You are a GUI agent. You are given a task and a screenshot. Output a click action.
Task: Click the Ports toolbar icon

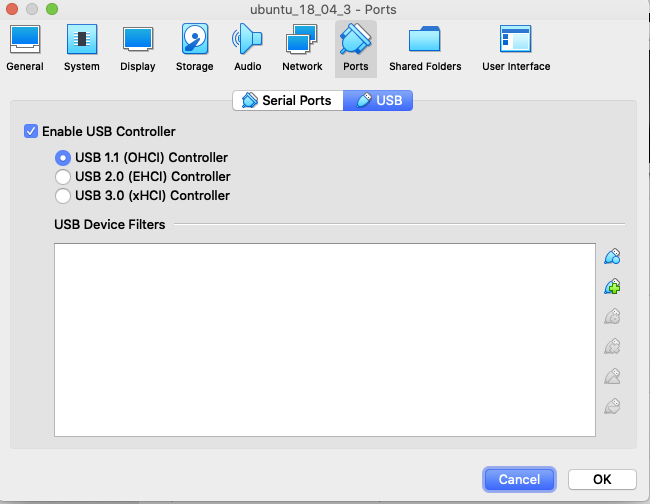[355, 48]
